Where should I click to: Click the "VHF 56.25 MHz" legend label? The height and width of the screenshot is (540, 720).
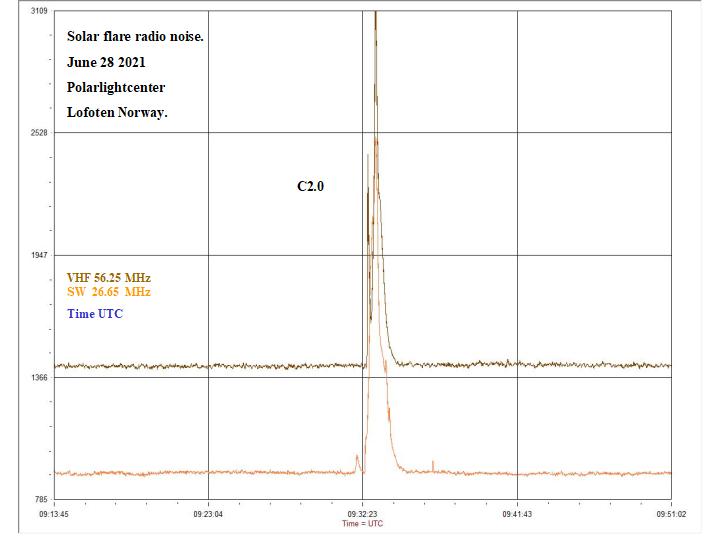pos(109,278)
